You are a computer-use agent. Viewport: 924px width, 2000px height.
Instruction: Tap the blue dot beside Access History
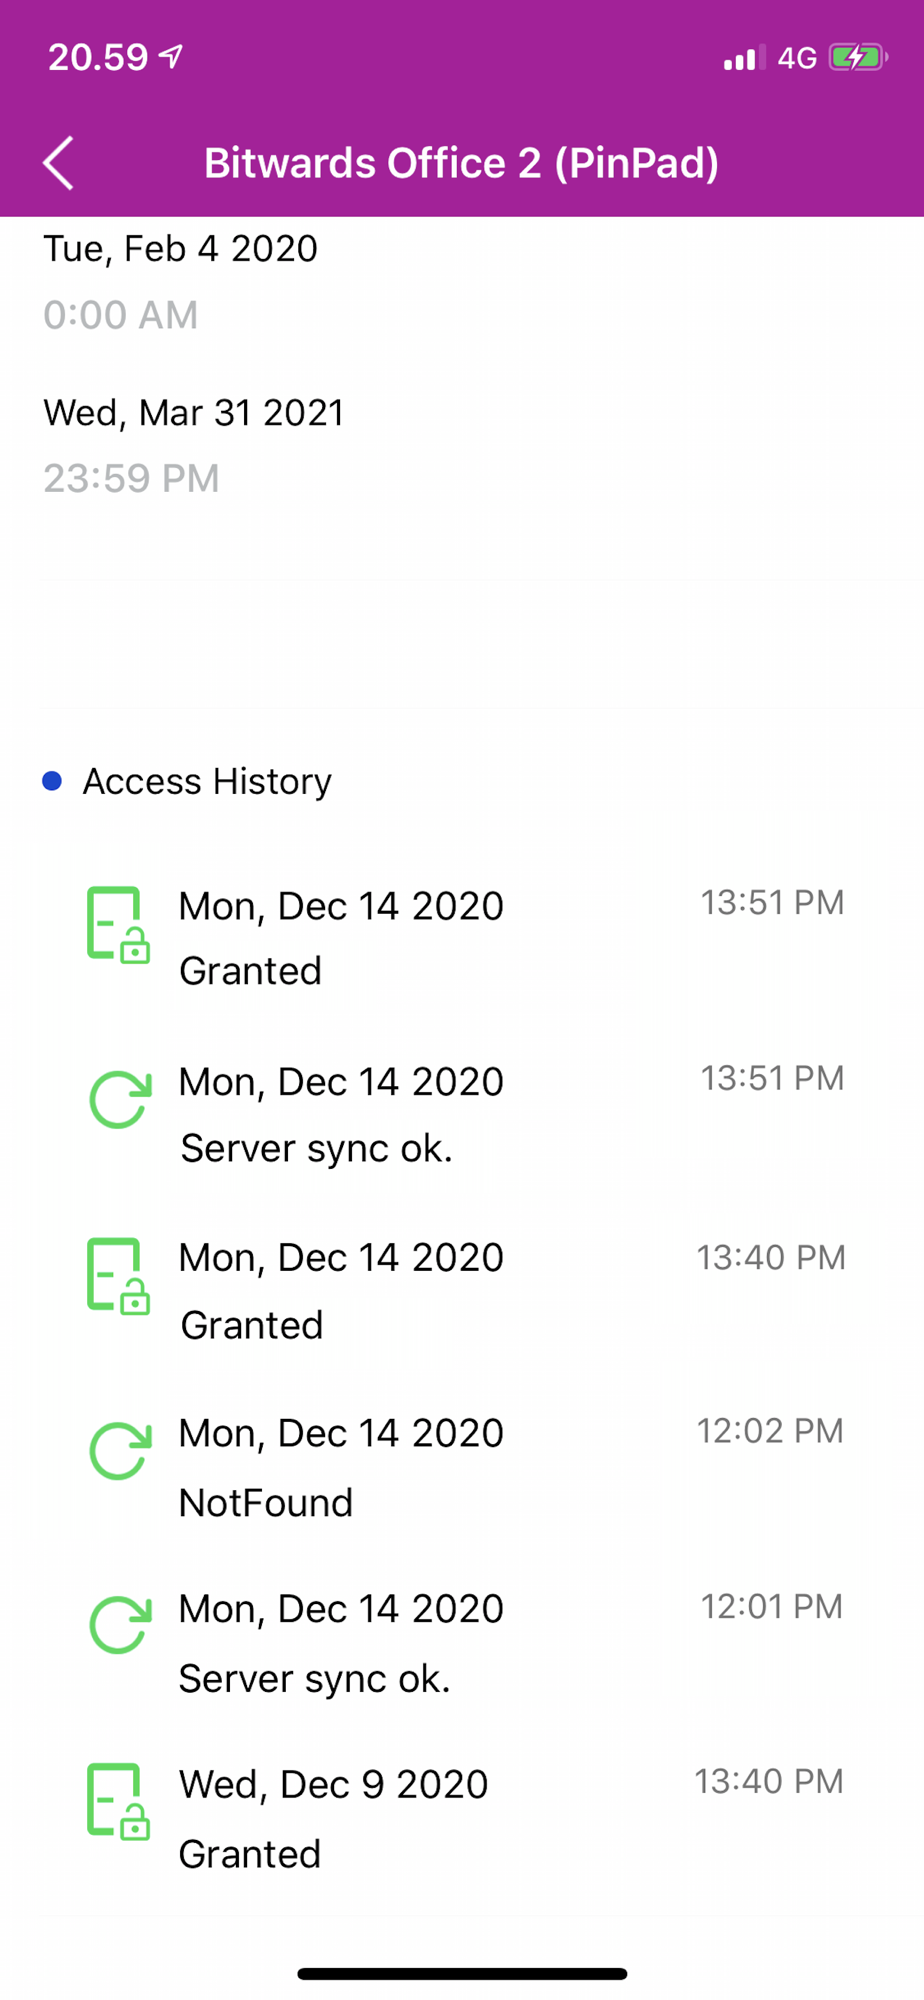(53, 781)
